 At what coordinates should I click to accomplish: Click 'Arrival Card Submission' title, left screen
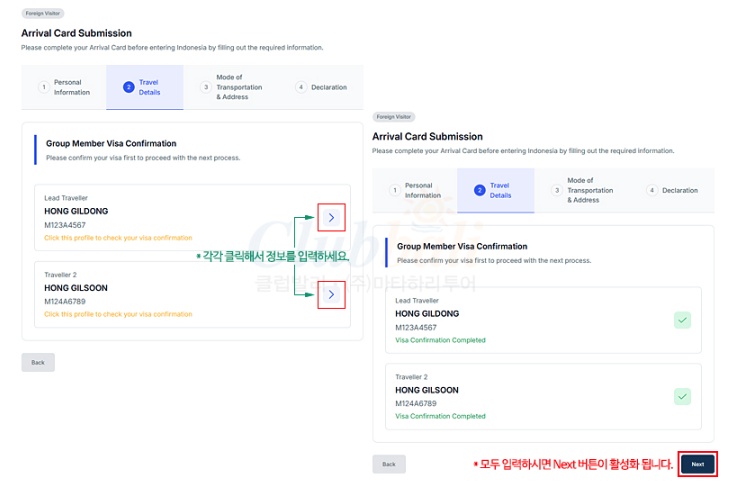tap(76, 33)
